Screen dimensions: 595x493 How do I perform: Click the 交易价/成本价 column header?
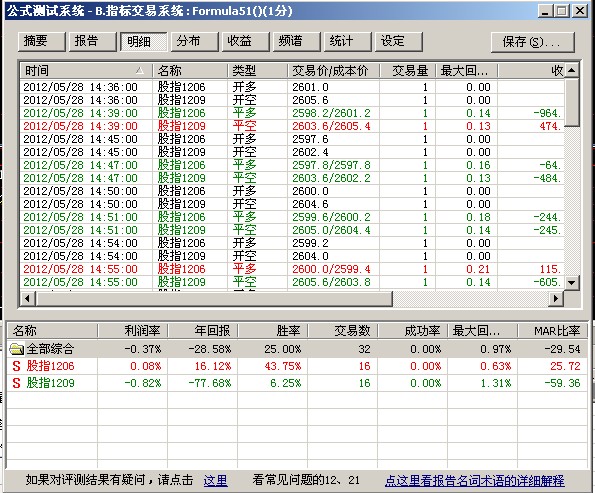[334, 71]
